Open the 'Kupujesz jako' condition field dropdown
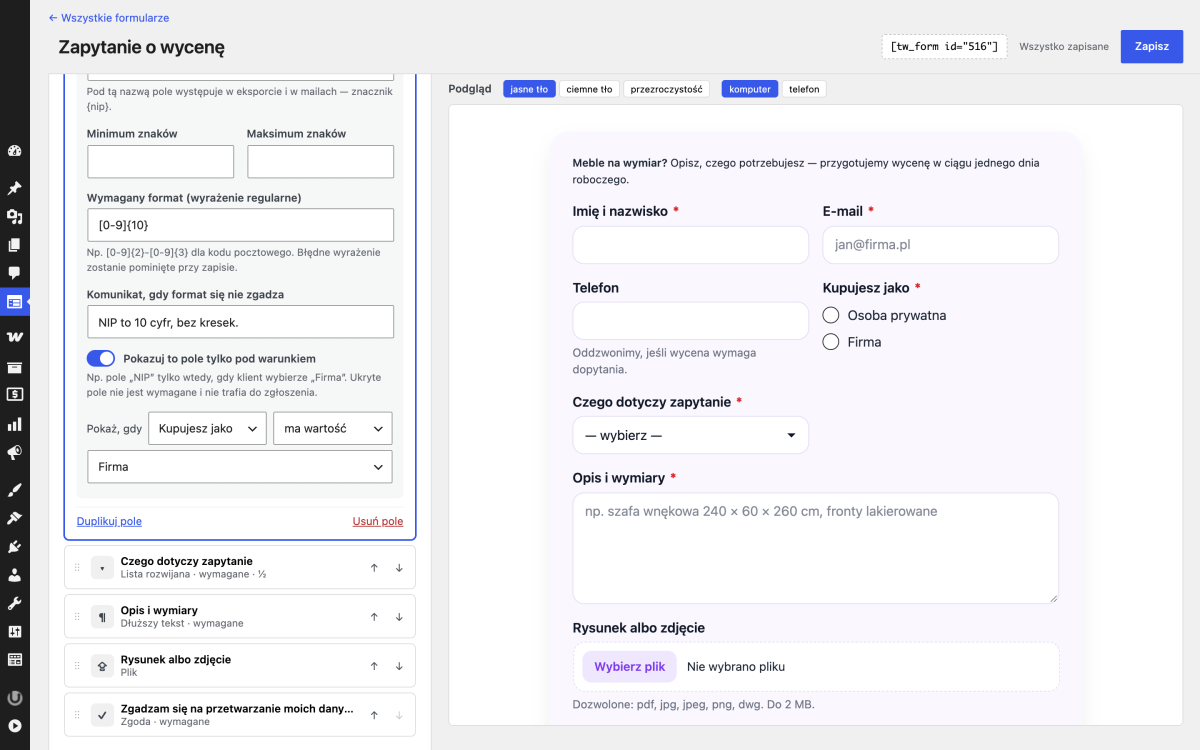1200x750 pixels. (x=207, y=428)
